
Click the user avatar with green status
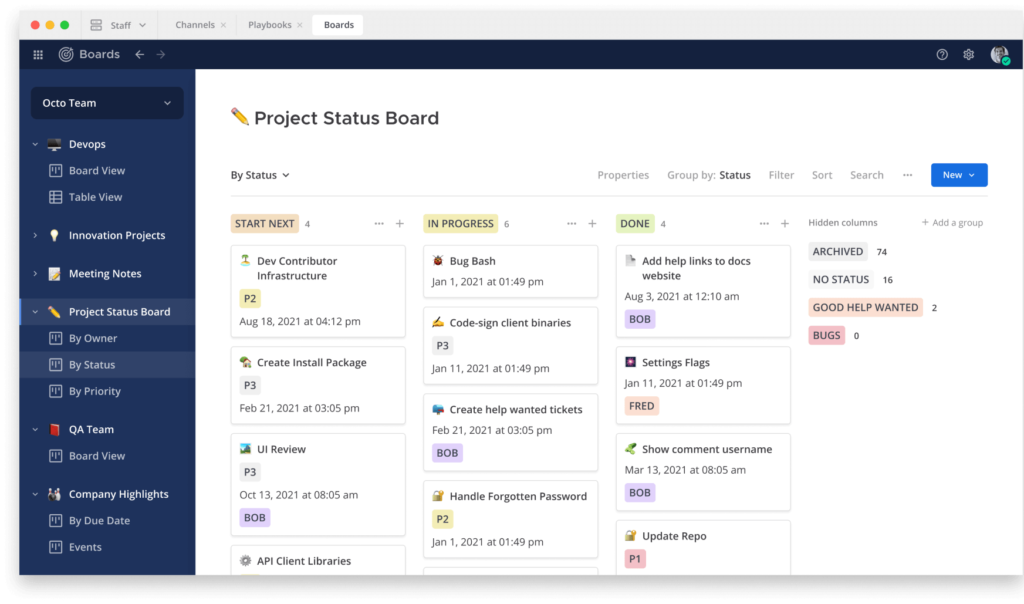[999, 54]
